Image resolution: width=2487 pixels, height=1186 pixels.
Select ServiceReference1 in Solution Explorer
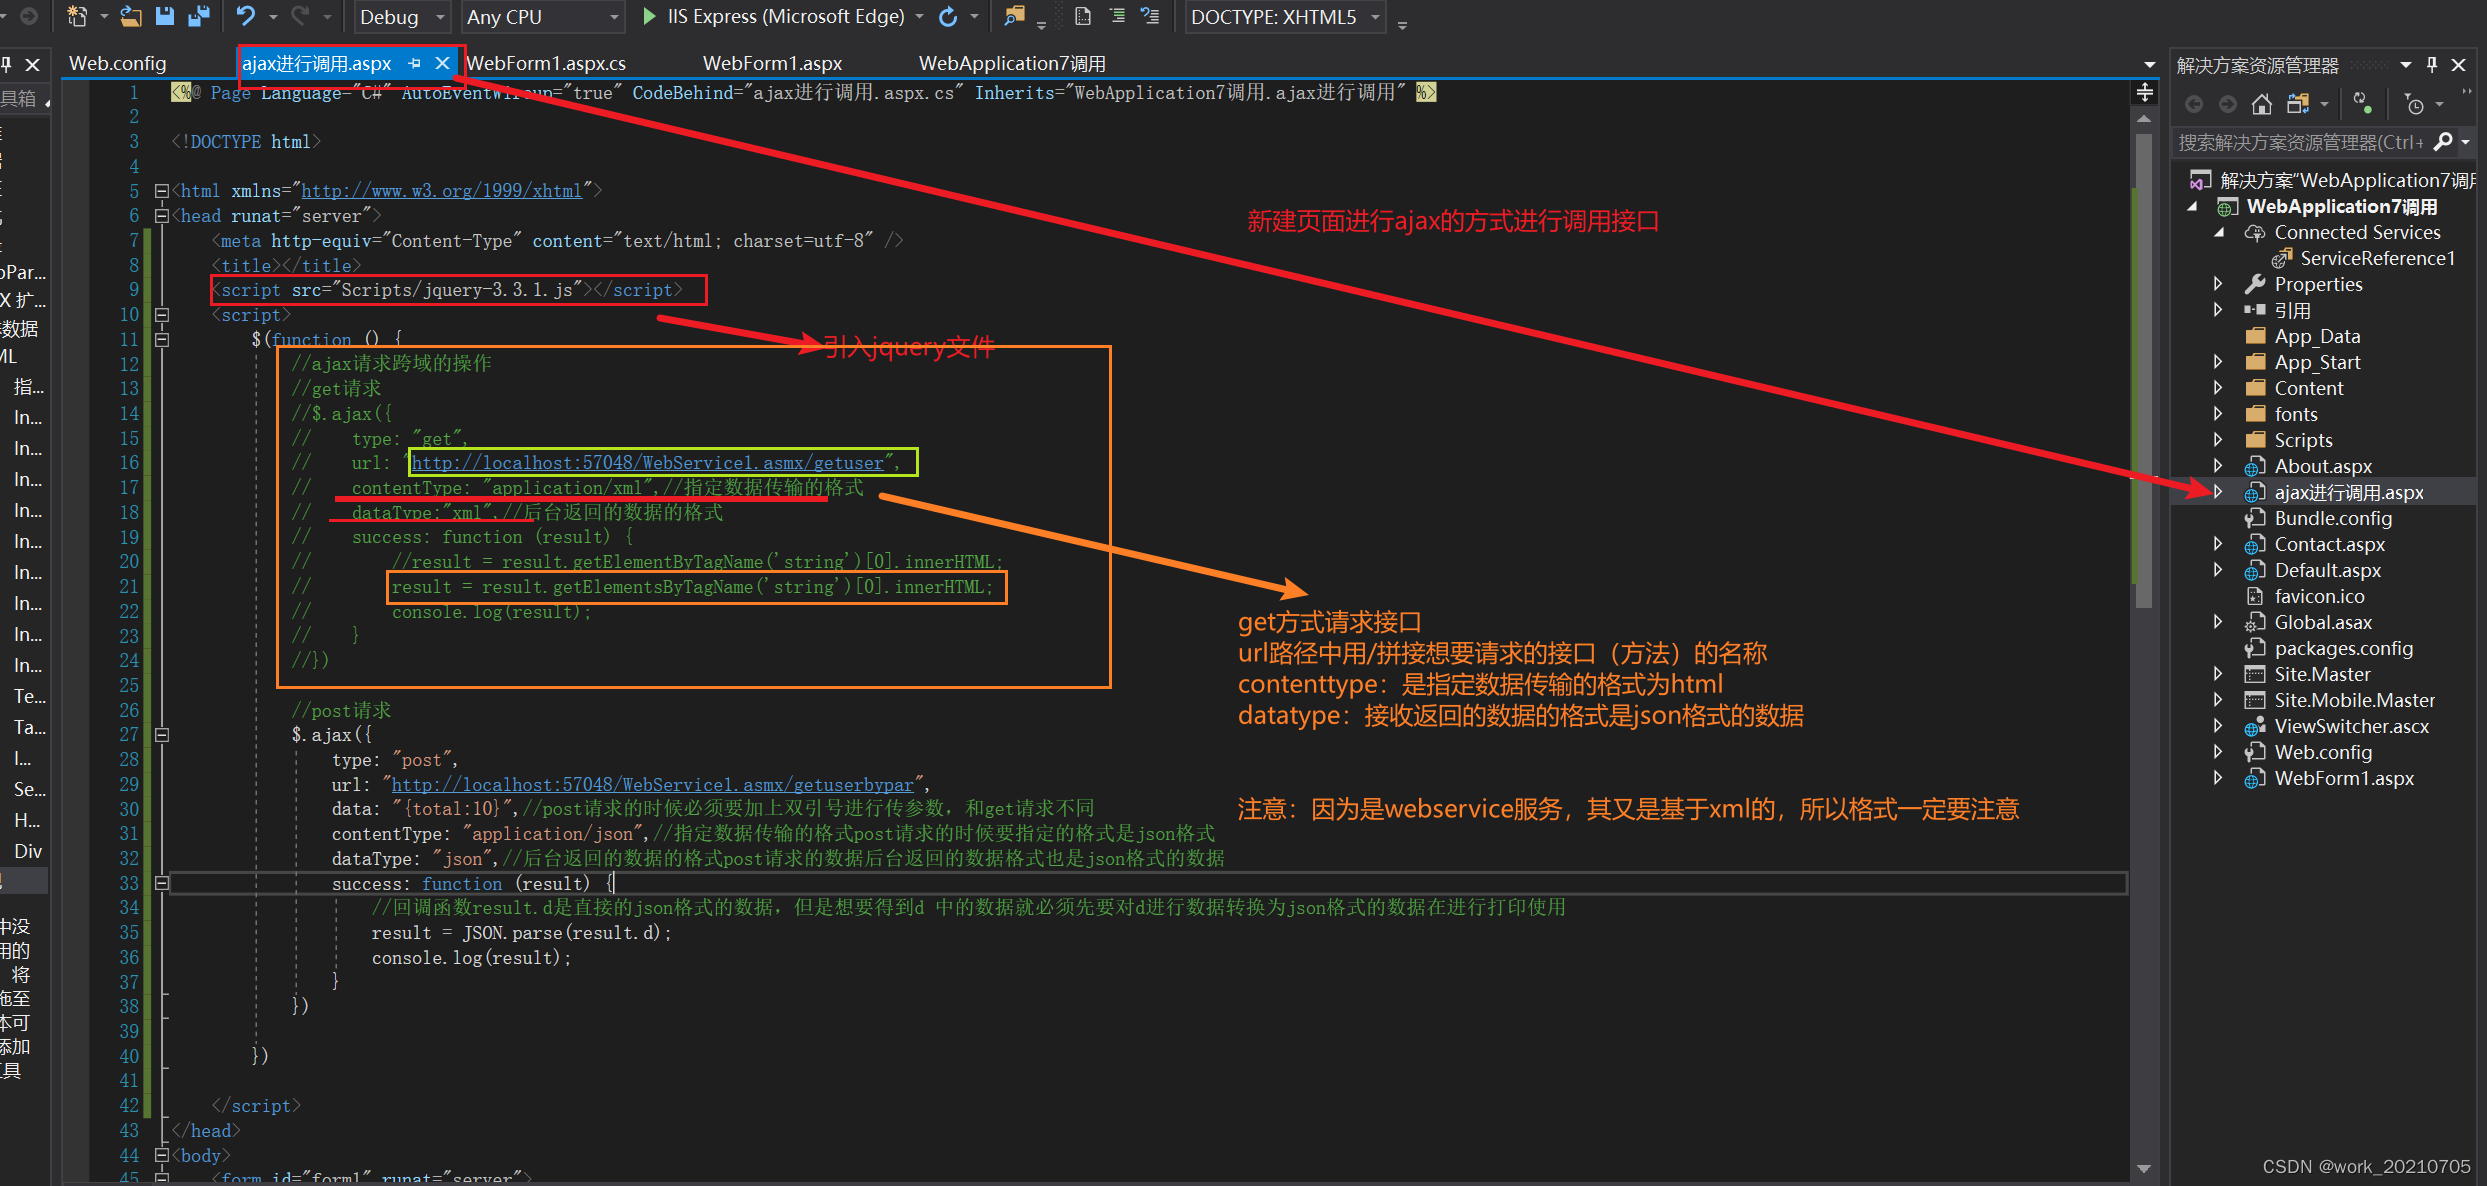coord(2377,258)
